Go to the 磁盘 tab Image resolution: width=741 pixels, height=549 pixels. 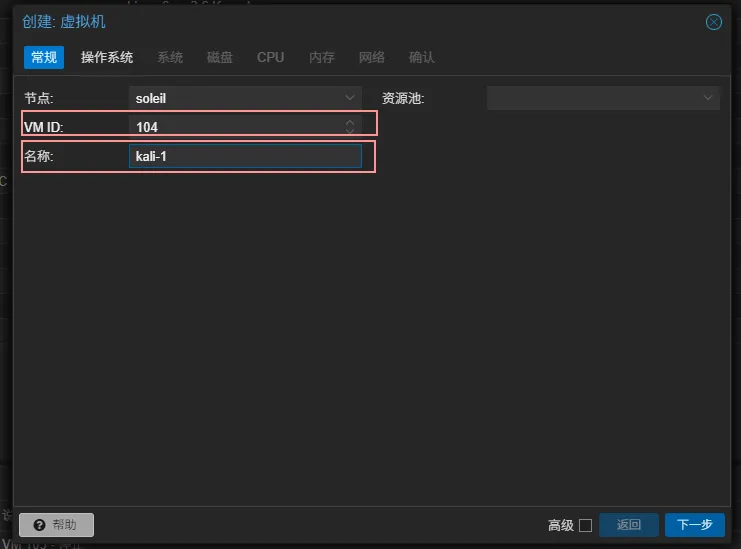tap(220, 57)
